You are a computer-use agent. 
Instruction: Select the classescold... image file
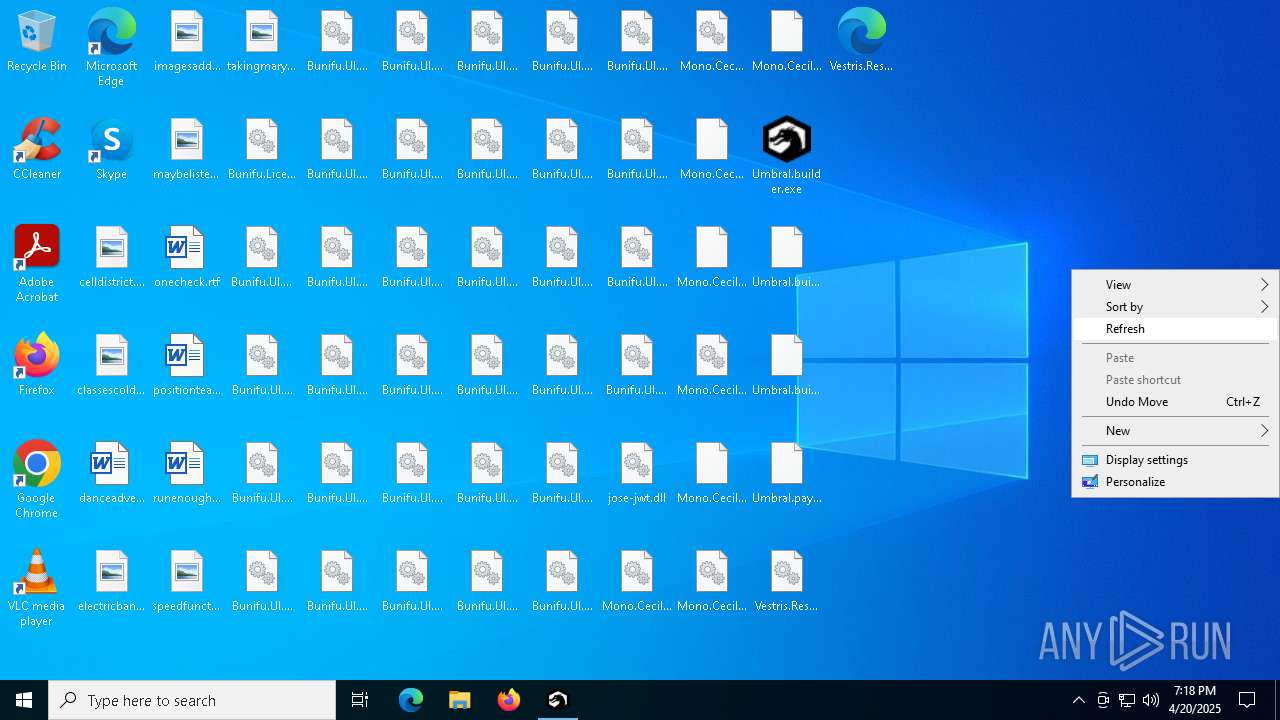click(x=111, y=364)
